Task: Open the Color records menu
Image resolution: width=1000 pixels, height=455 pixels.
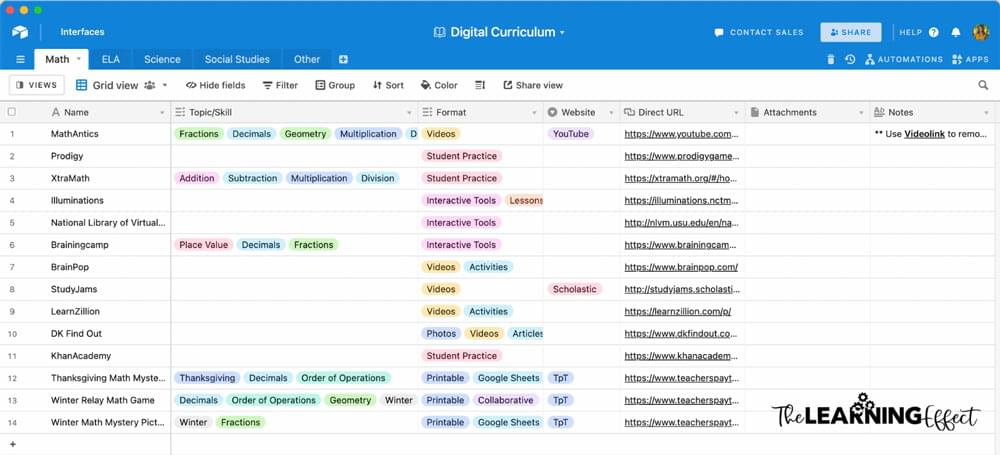Action: [x=439, y=85]
